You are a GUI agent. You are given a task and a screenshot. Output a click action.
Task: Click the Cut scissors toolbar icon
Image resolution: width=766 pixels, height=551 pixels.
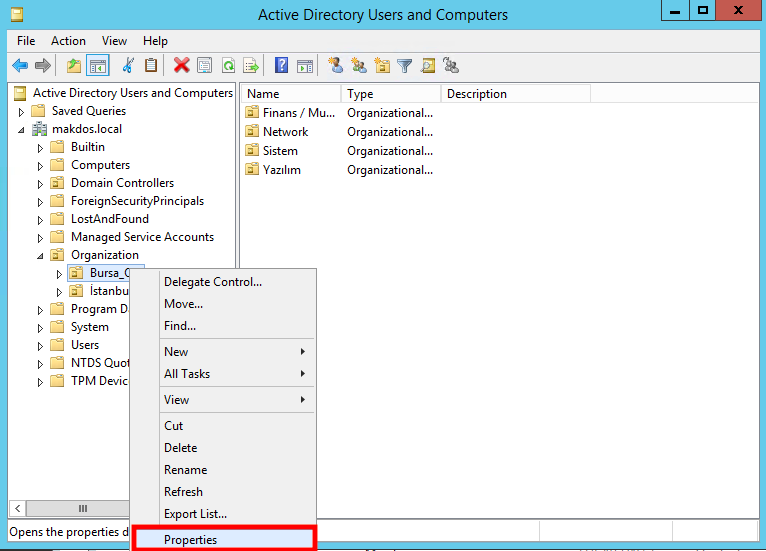click(x=128, y=65)
